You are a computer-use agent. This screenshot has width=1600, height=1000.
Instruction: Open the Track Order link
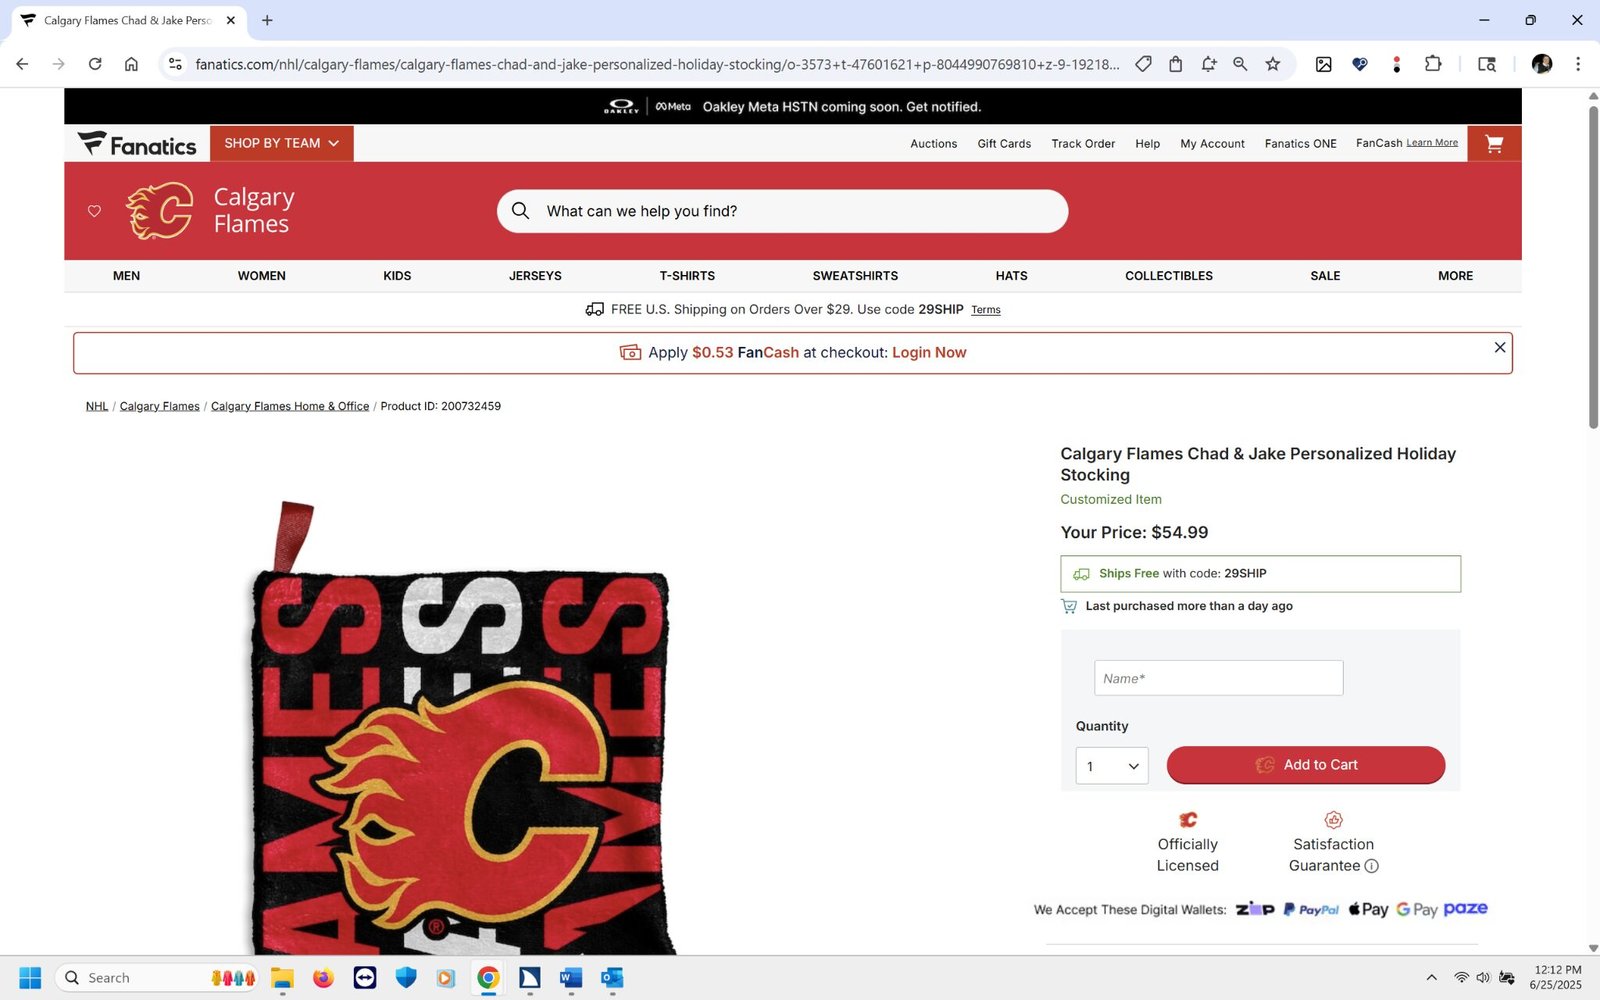(x=1083, y=144)
